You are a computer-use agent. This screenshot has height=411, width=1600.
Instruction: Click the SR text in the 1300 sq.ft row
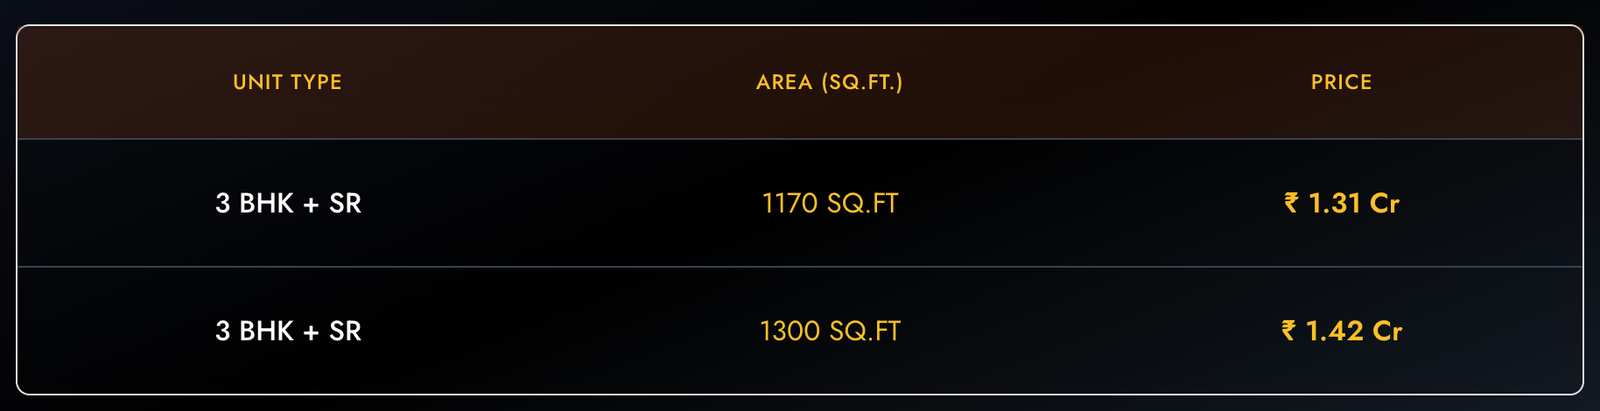345,331
